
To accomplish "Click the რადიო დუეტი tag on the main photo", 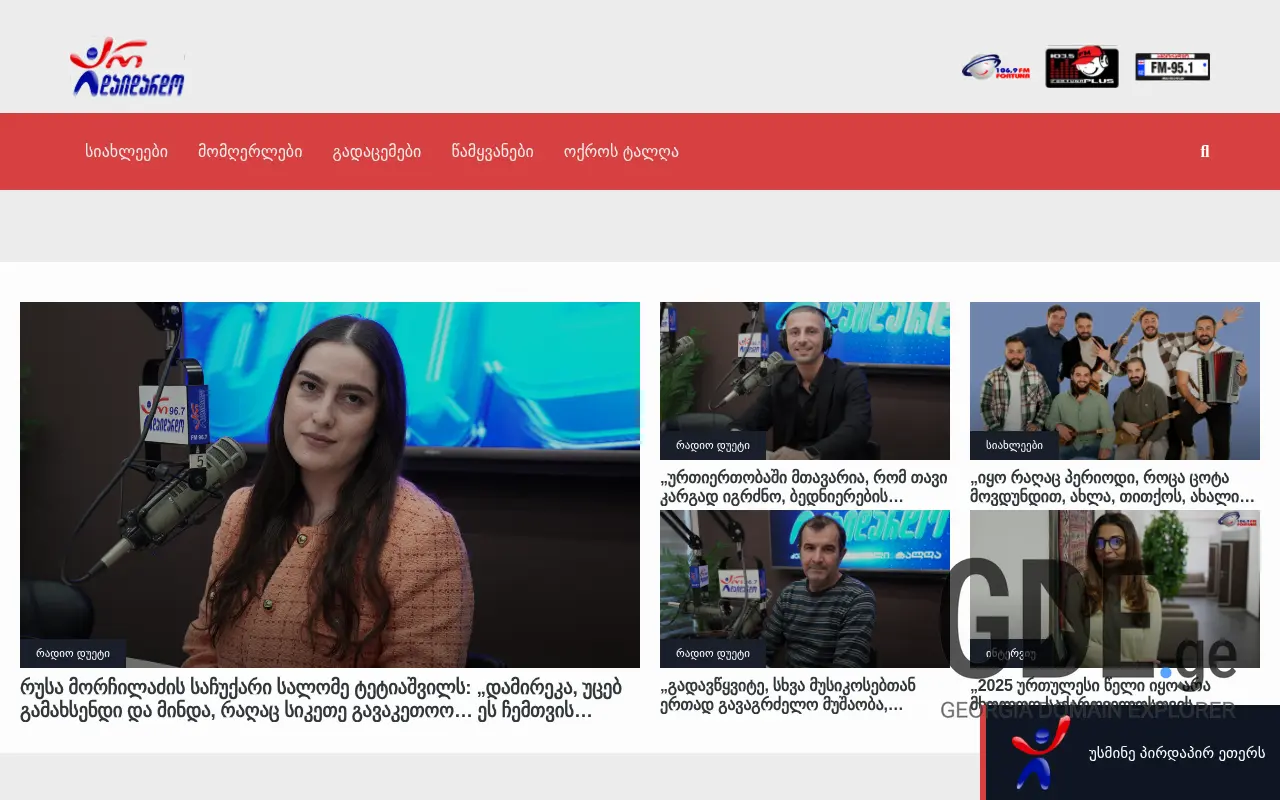I will (71, 652).
